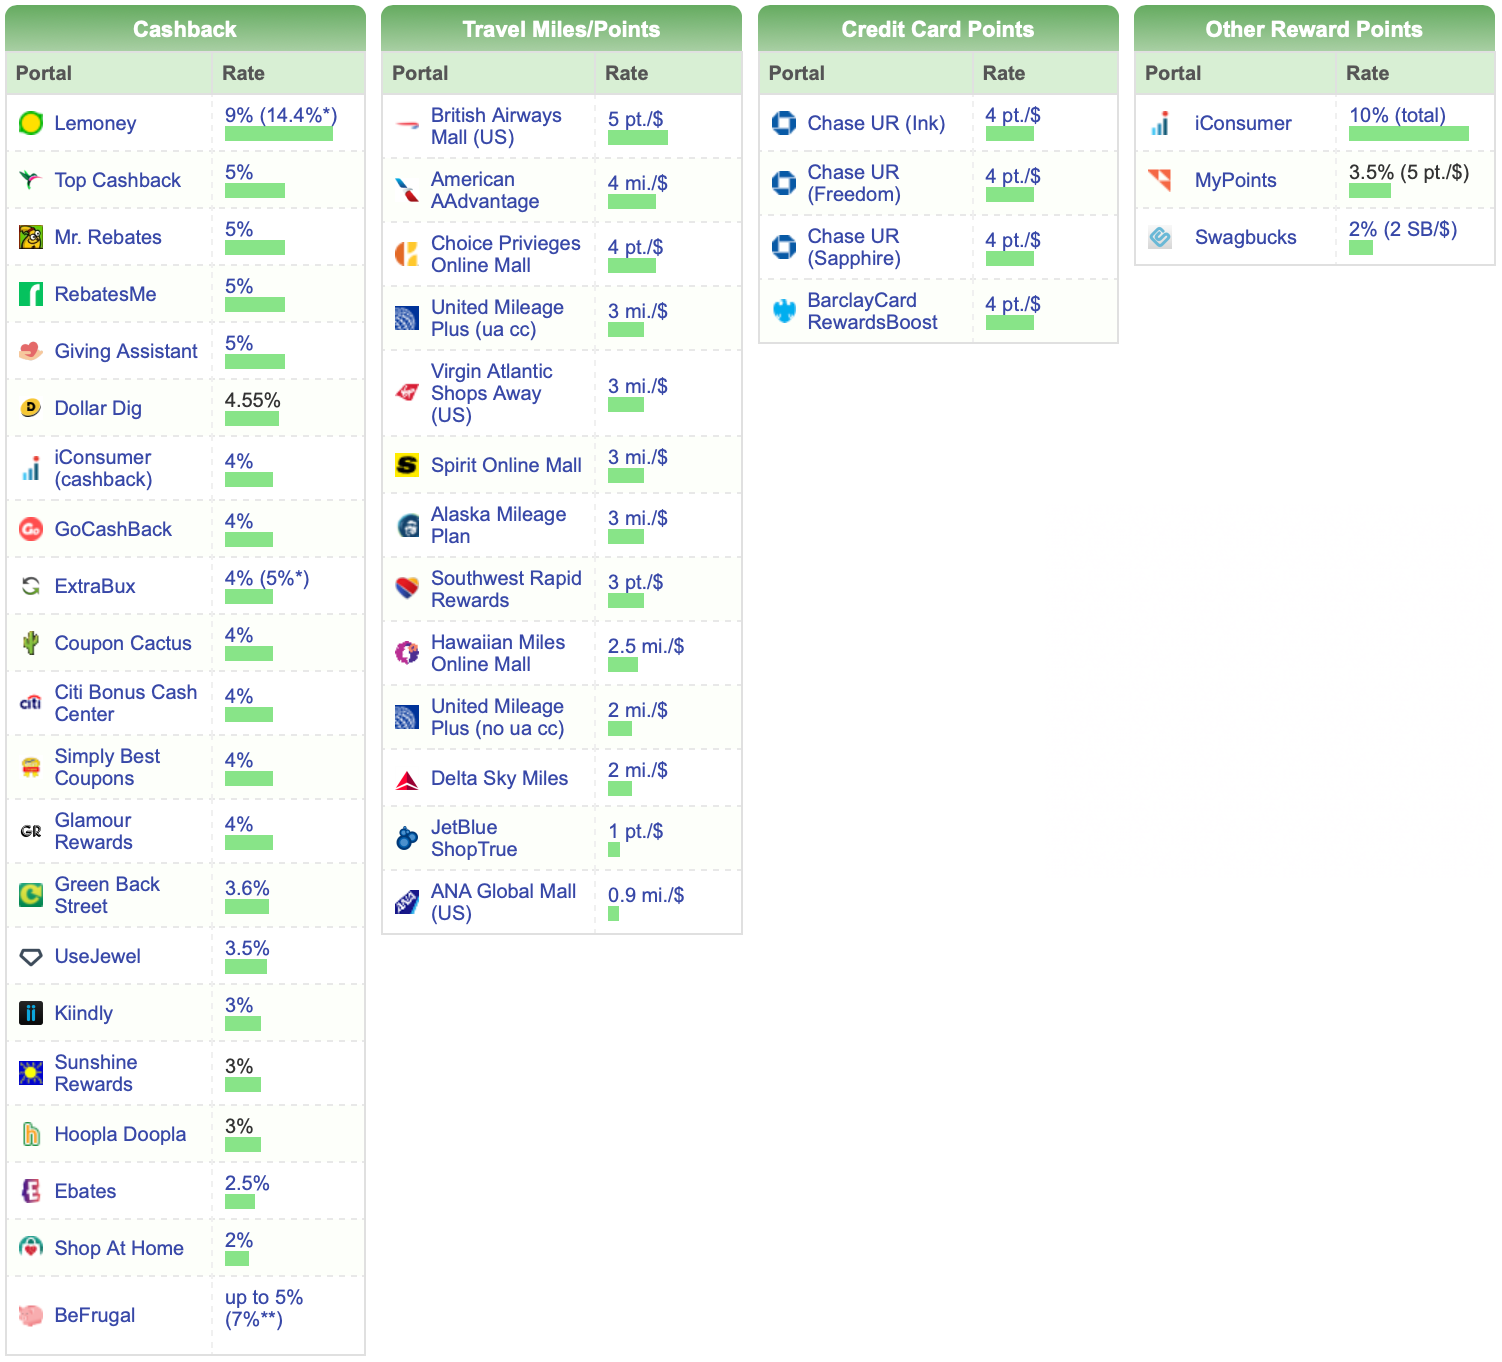Screen dimensions: 1502x1362
Task: Click the 10% (total) iConsumer rate
Action: (x=1397, y=115)
